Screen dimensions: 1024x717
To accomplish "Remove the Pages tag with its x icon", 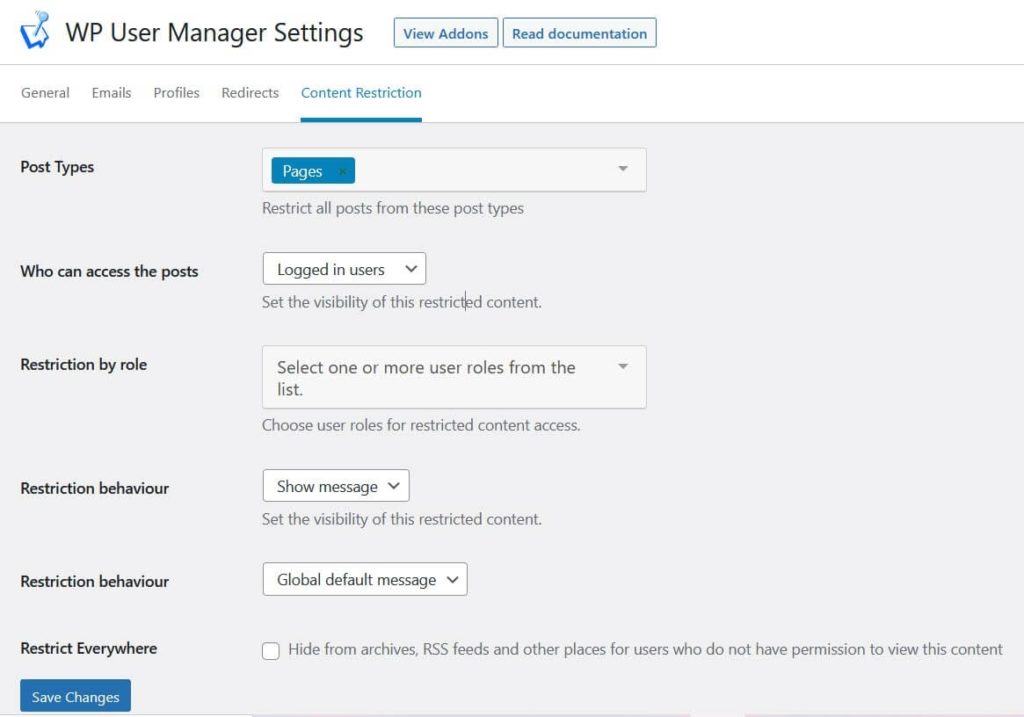I will tap(342, 171).
